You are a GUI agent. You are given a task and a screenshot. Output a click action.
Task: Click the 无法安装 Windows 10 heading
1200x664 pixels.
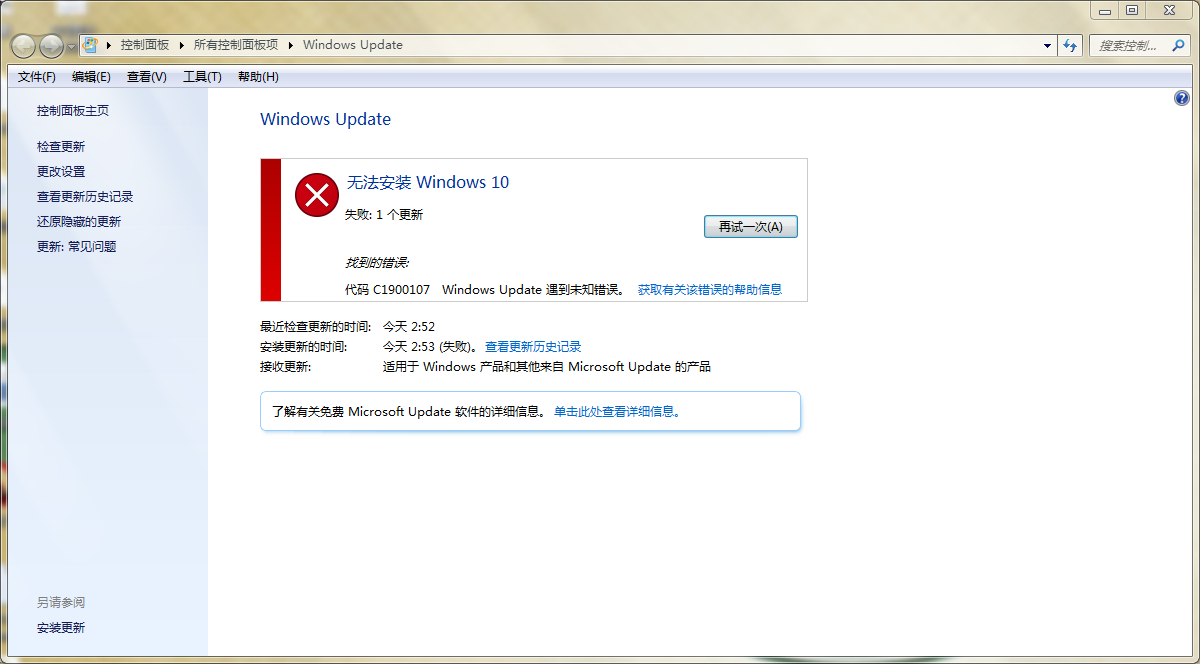[x=428, y=182]
